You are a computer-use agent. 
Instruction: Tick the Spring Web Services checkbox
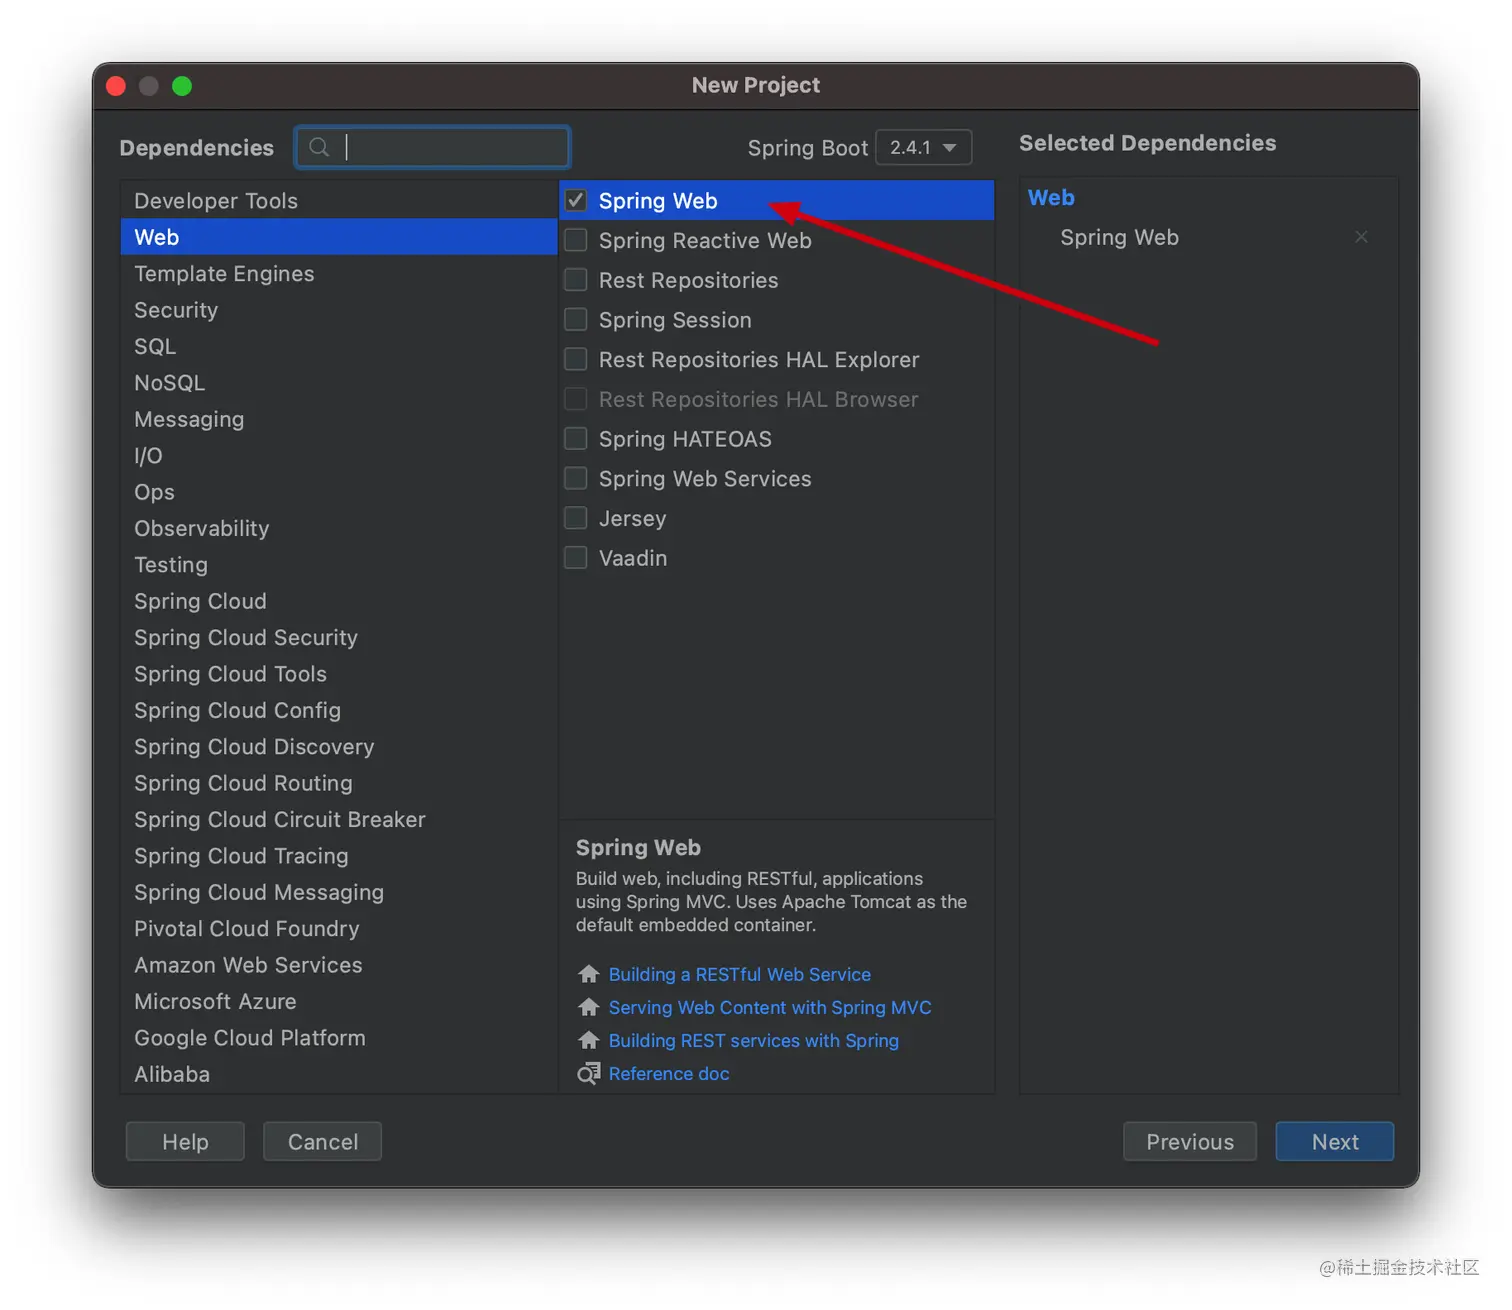click(x=576, y=478)
